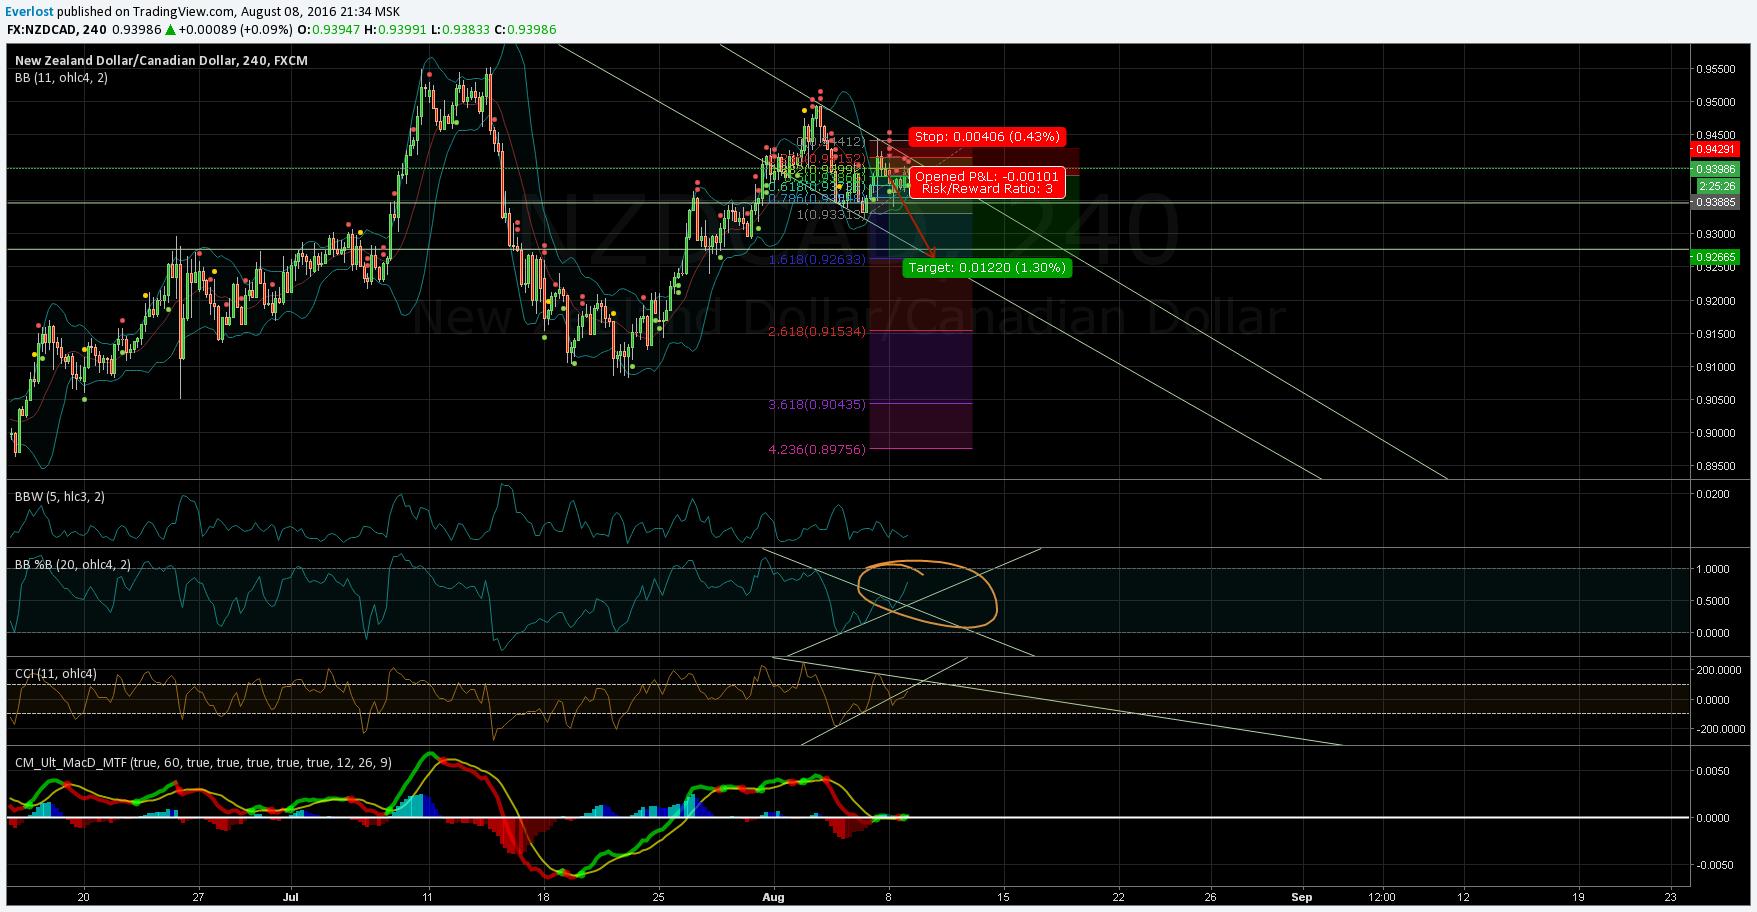Click the 1.618(0.92633) Fibonacci level label

tap(817, 259)
